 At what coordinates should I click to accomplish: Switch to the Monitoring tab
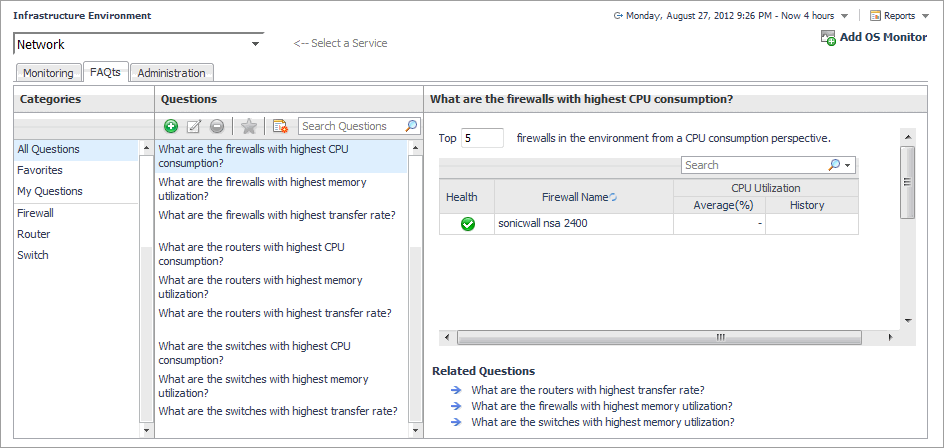click(48, 73)
